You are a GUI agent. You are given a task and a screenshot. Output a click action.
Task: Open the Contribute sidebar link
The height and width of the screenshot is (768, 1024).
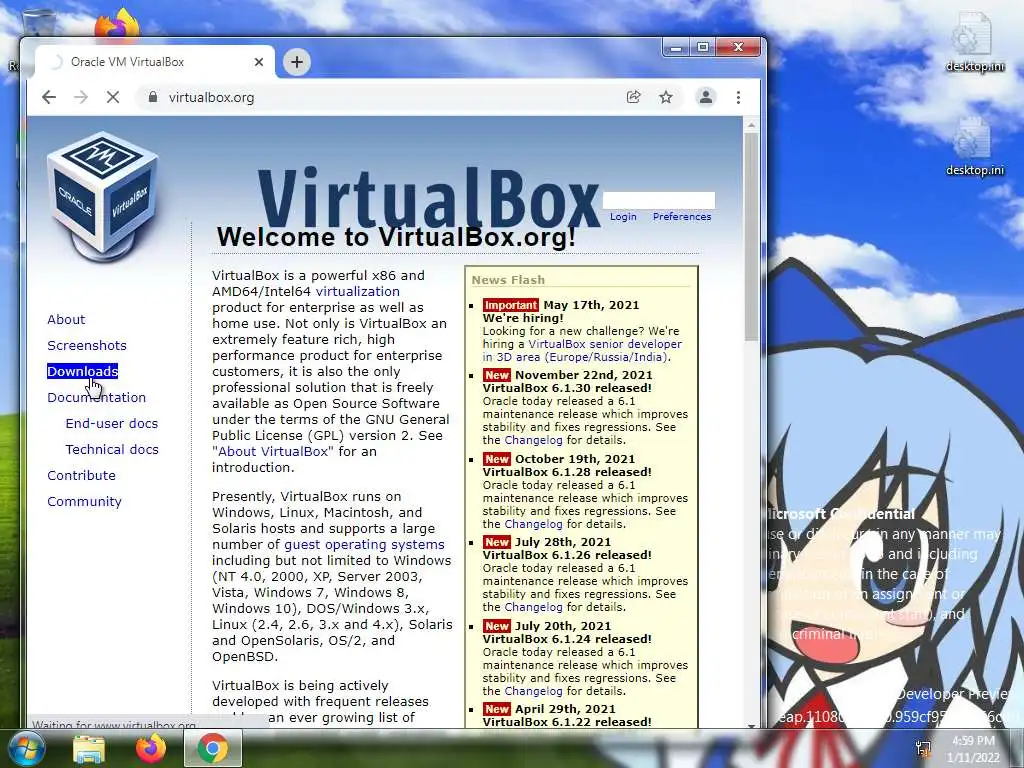pyautogui.click(x=81, y=475)
